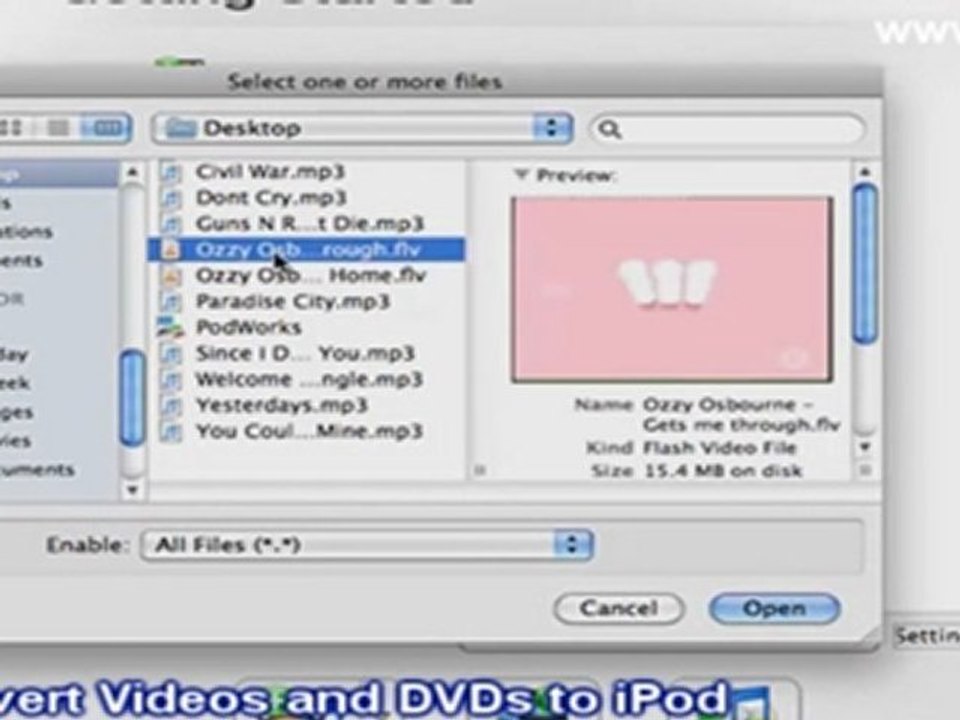Viewport: 960px width, 720px height.
Task: Click the preview pane scroll-up arrow
Action: [x=864, y=172]
